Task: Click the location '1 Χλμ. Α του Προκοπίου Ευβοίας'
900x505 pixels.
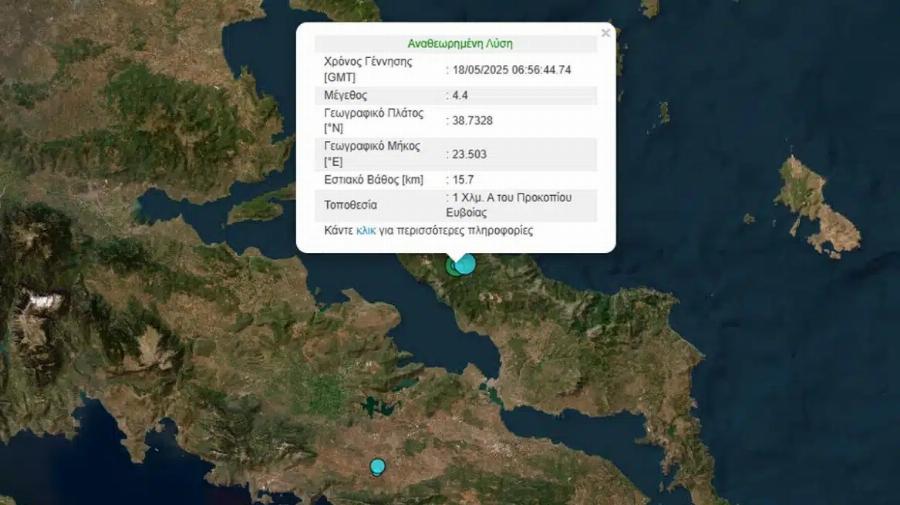Action: 509,205
